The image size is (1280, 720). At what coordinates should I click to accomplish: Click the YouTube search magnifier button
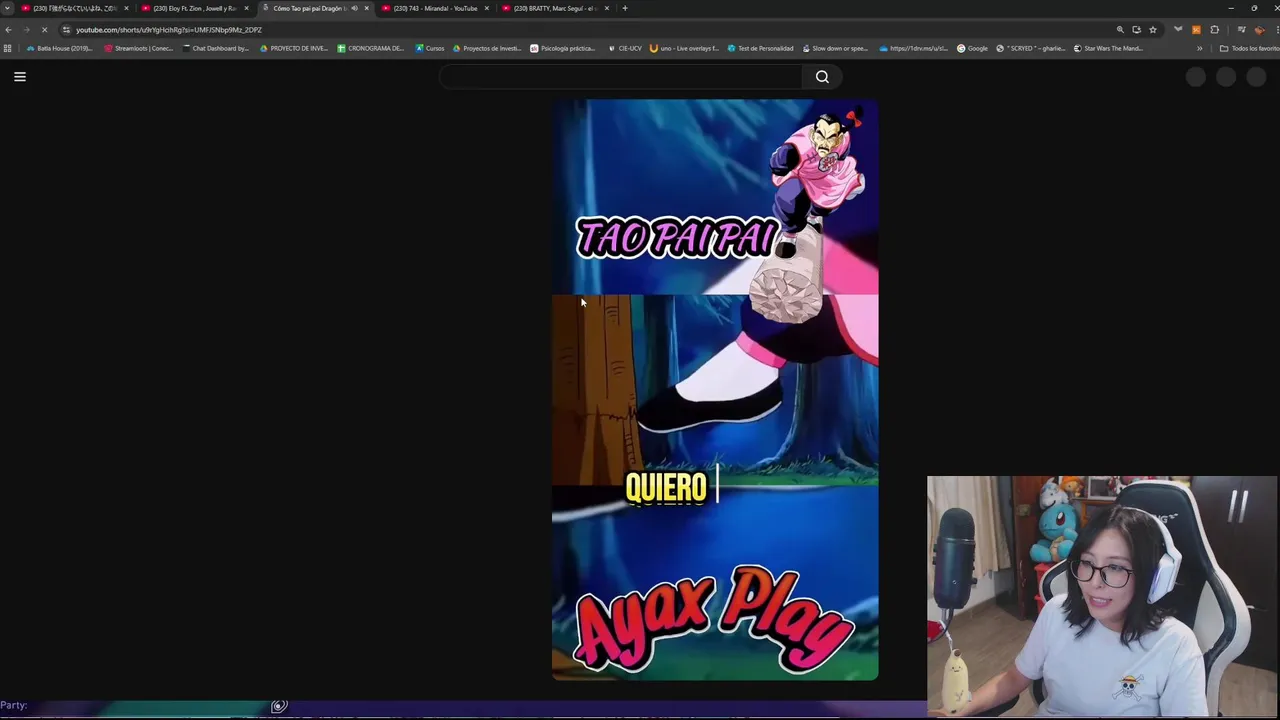(822, 77)
